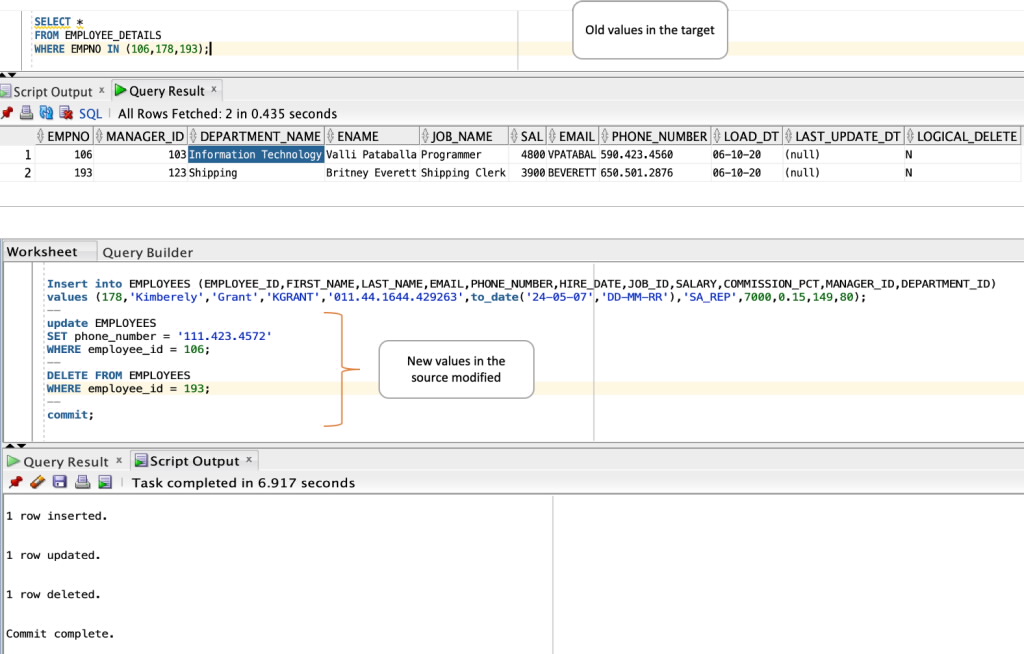
Task: Save the script output to a file
Action: (59, 482)
